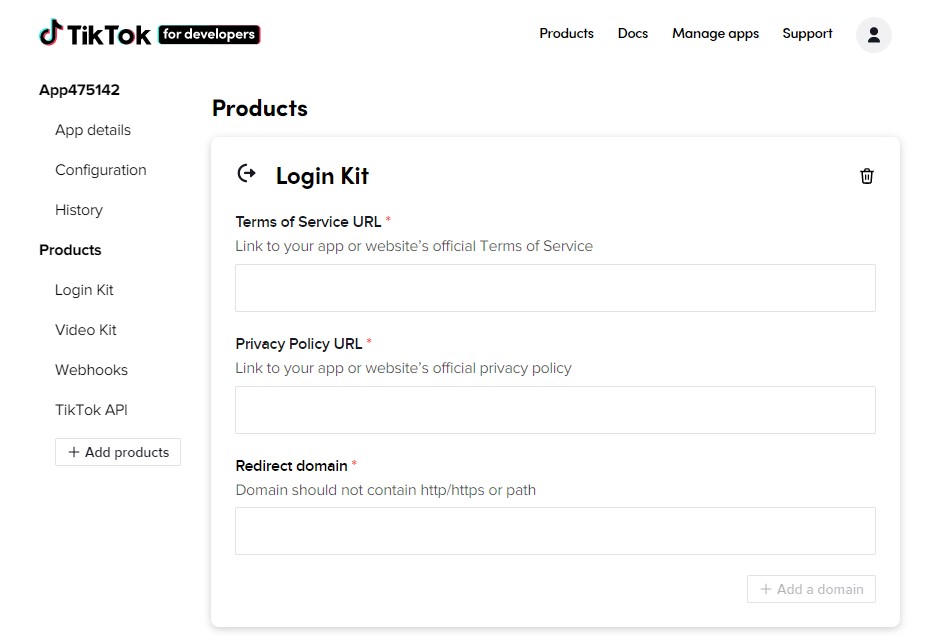
Task: Go to Manage apps
Action: 715,33
